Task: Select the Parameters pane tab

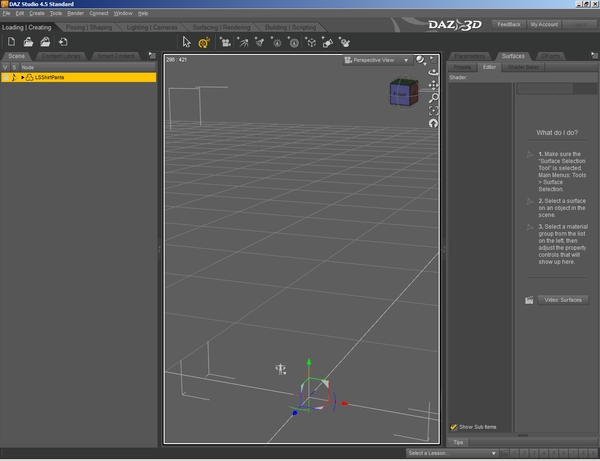Action: pos(470,56)
